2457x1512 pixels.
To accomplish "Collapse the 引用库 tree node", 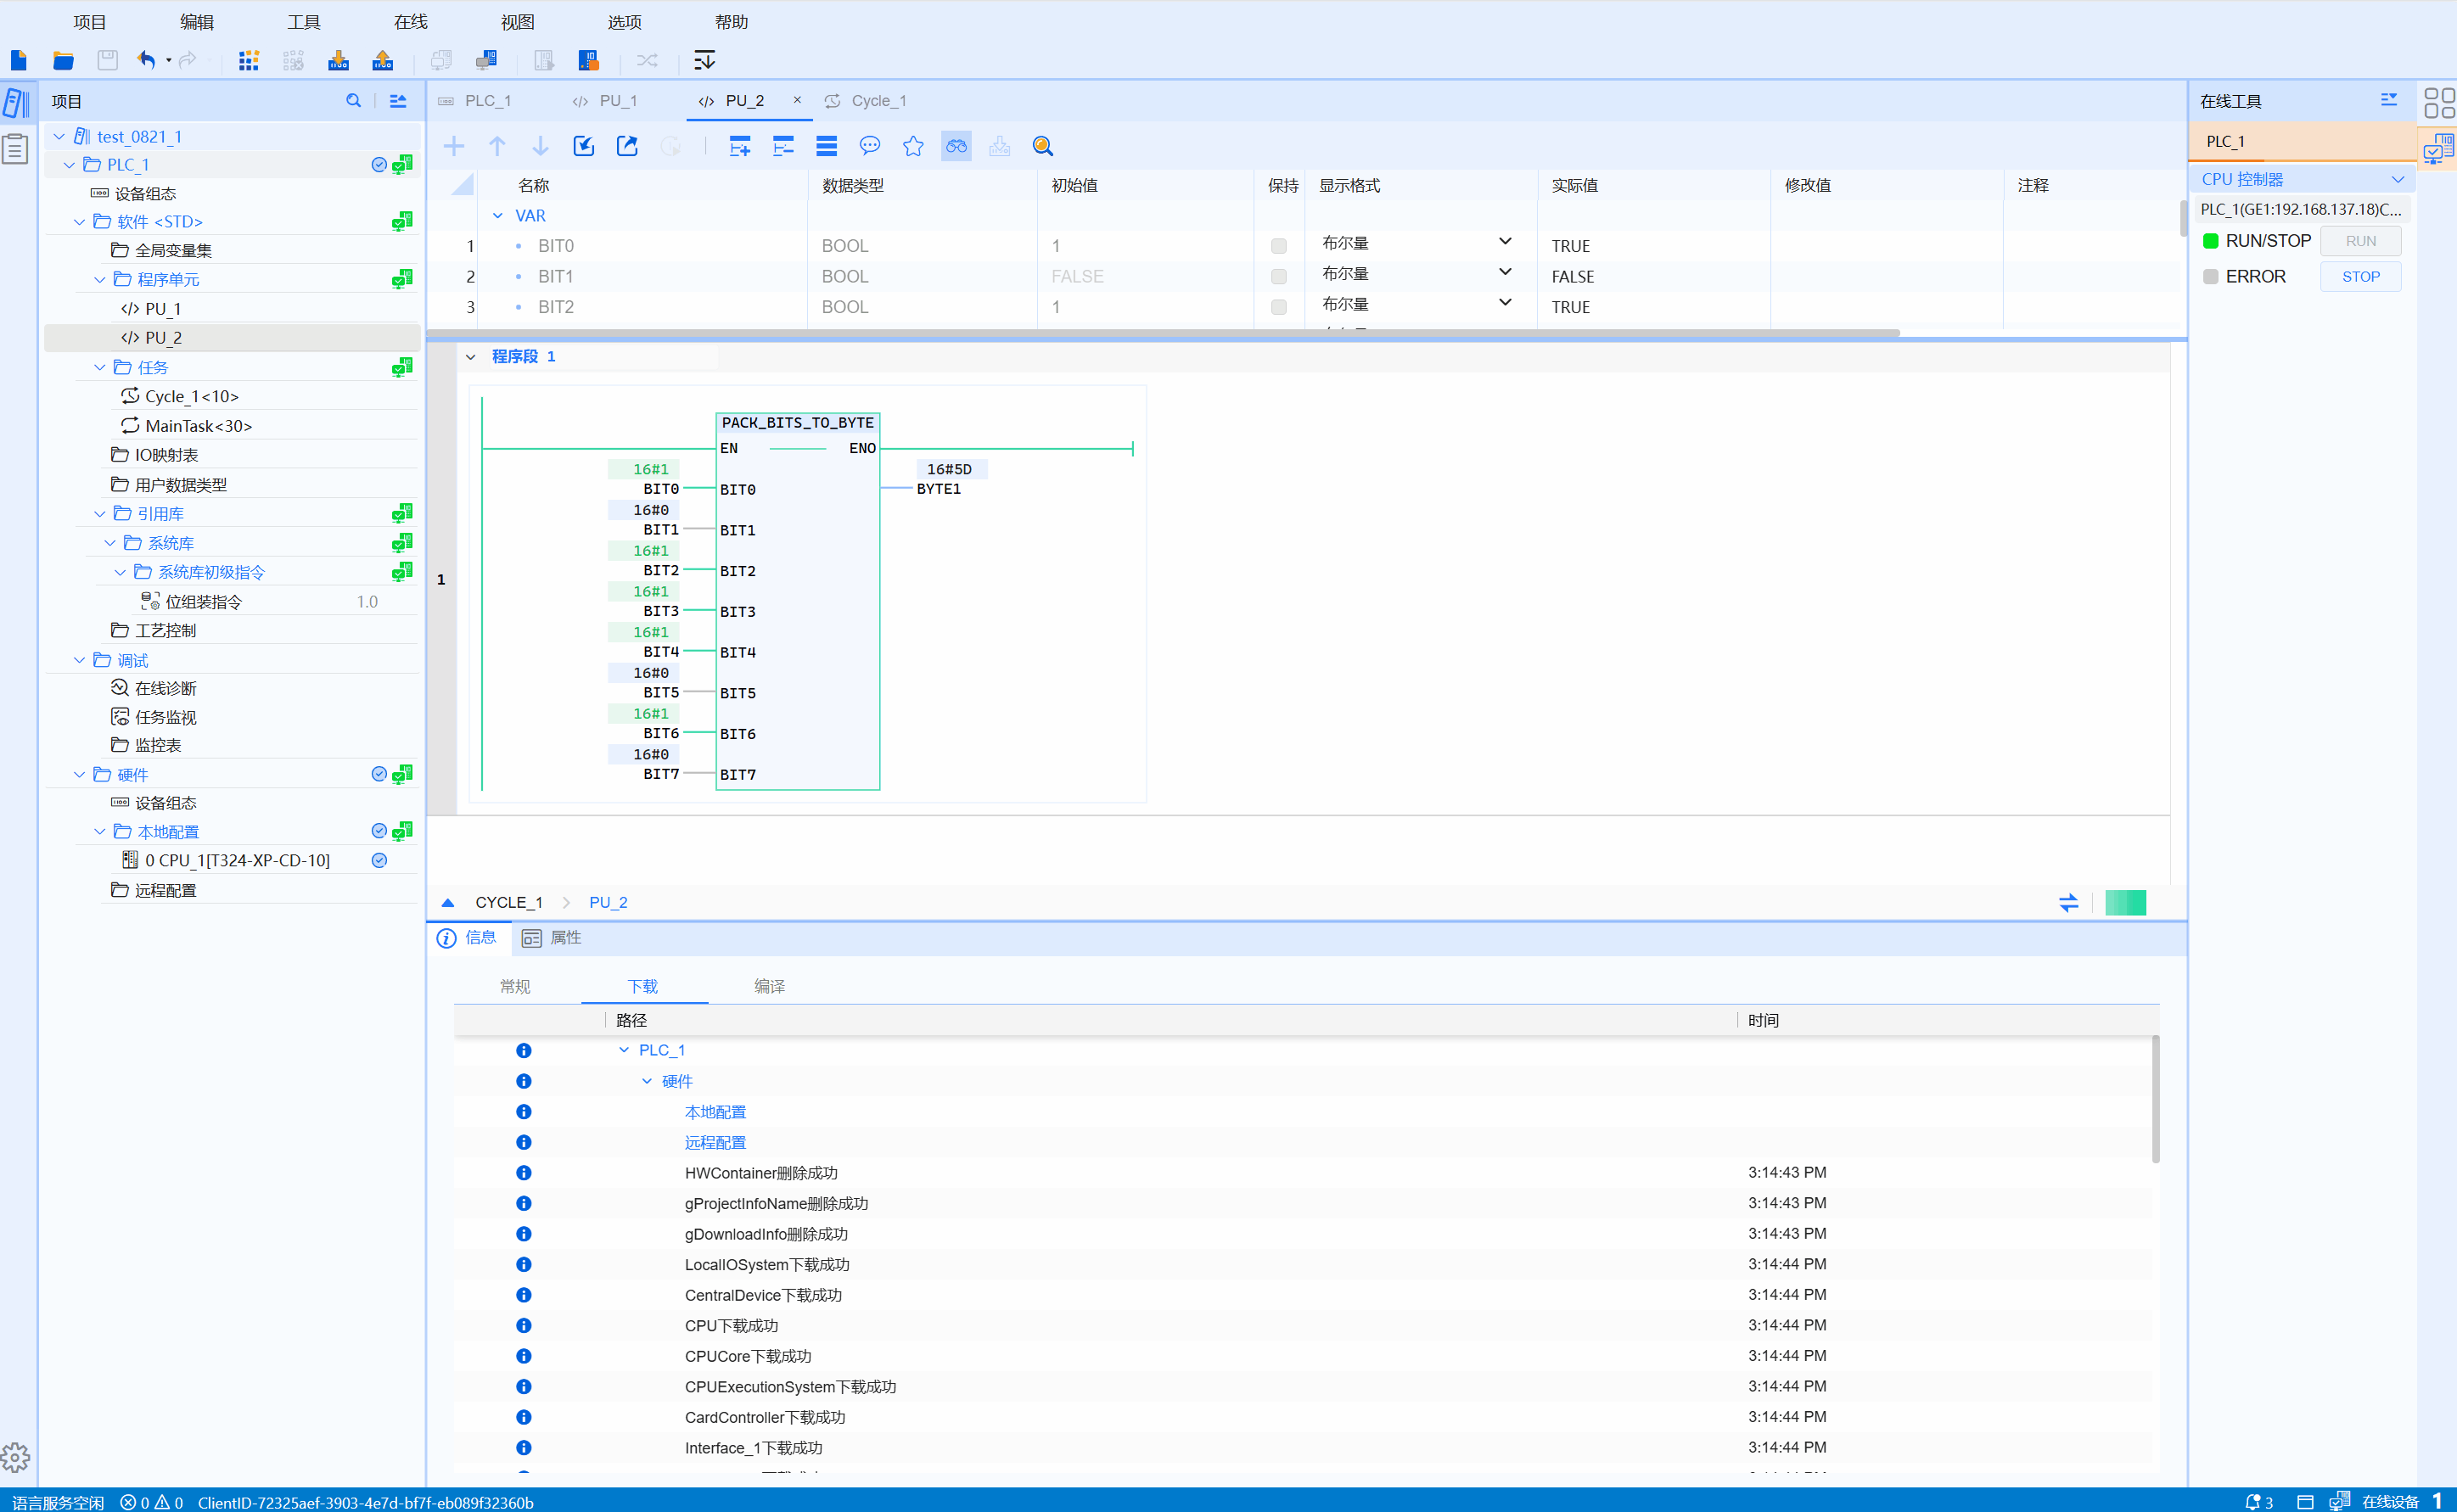I will (99, 513).
